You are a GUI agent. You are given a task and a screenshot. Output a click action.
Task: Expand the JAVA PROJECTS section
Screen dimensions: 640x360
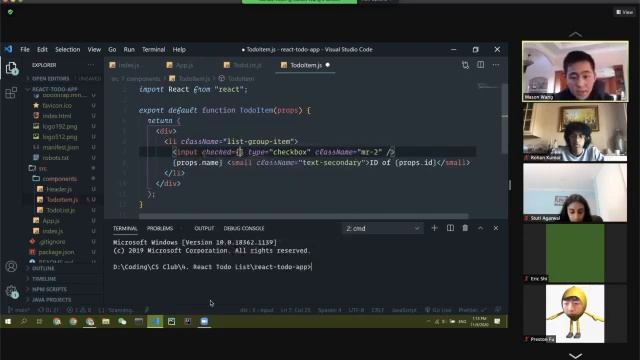[63, 300]
